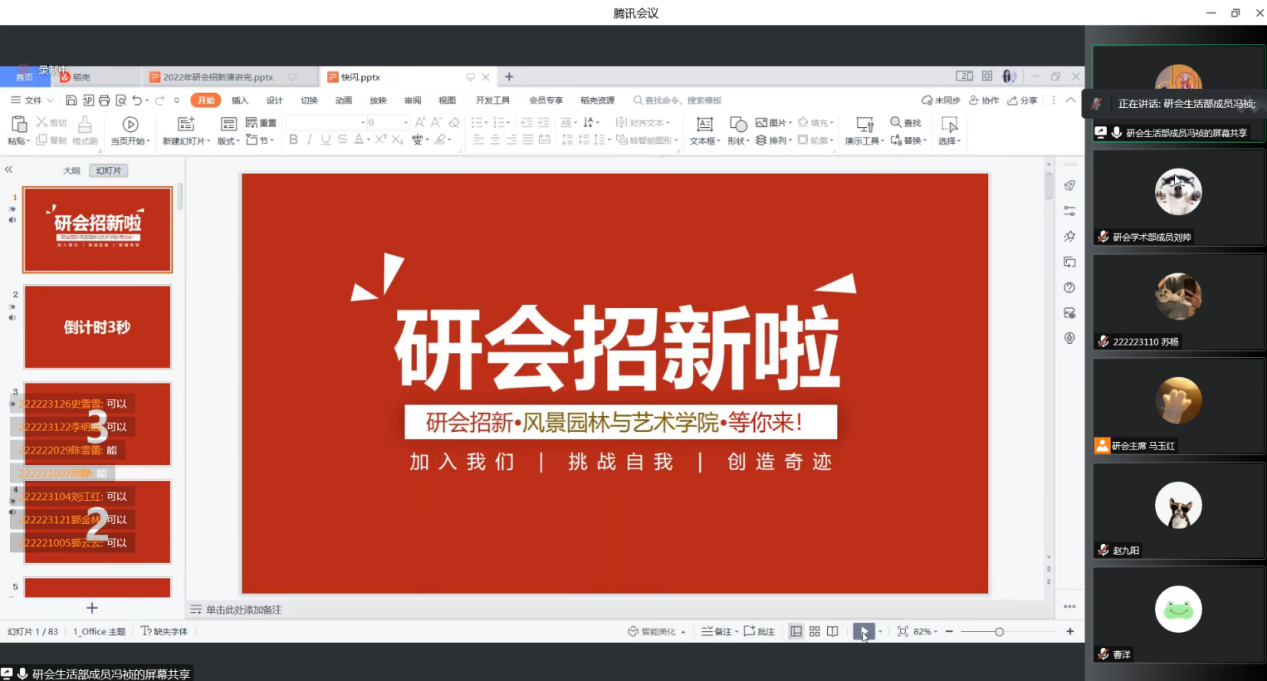Toggle Bold formatting button
The width and height of the screenshot is (1267, 681).
(293, 140)
